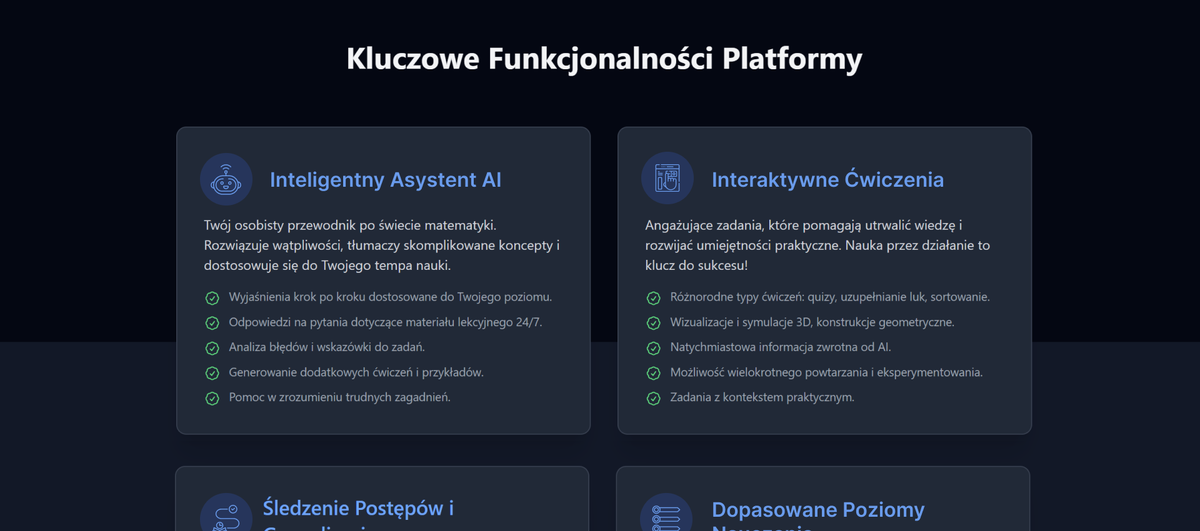Click the Kluczowe Funkcjonalności Platformy title
The width and height of the screenshot is (1200, 531).
click(604, 58)
